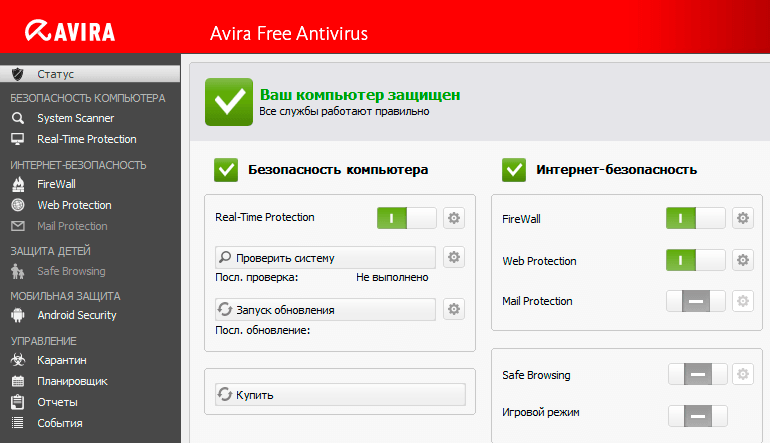770x443 pixels.
Task: Open gear settings beside Запуск обновления
Action: [454, 309]
